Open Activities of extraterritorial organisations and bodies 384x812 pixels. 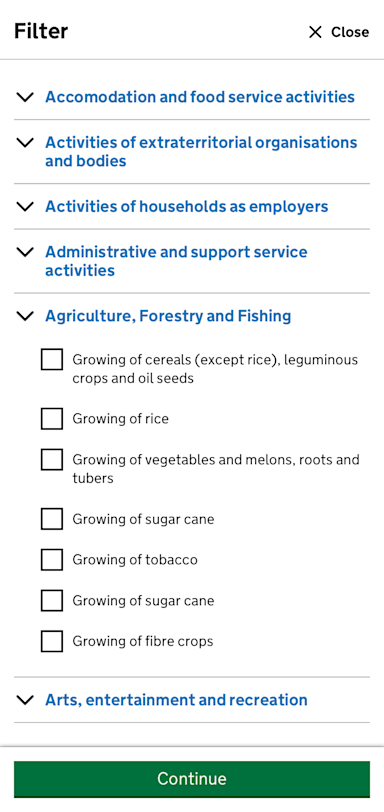click(201, 151)
